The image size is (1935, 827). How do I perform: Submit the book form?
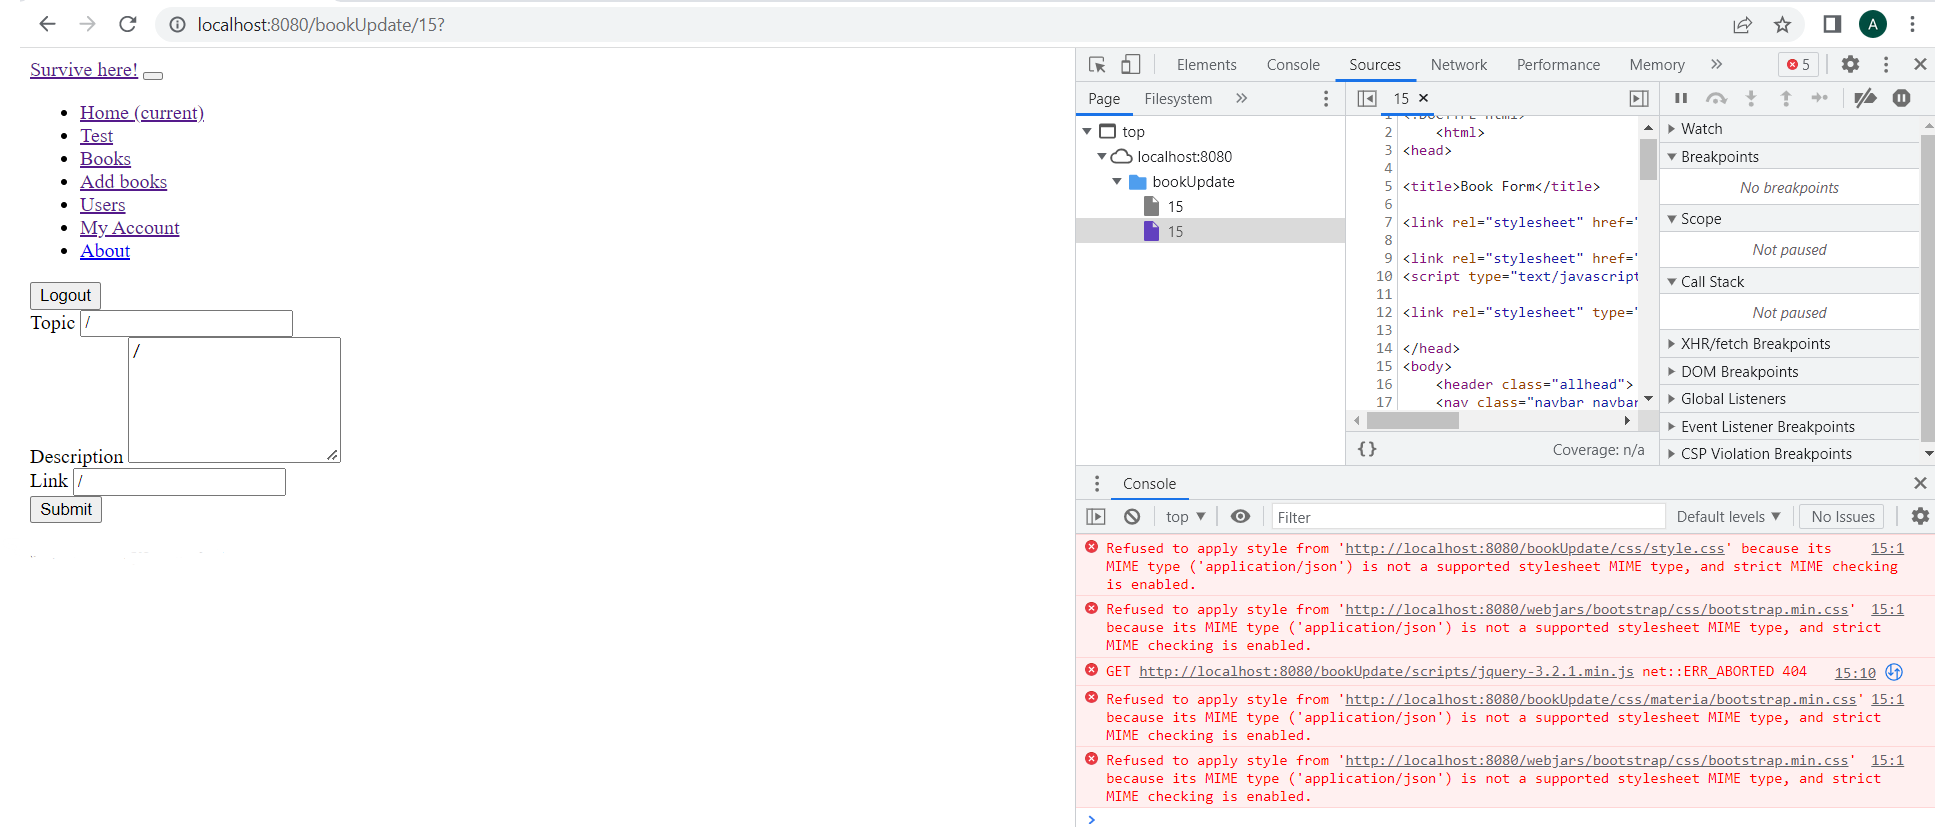pos(66,510)
